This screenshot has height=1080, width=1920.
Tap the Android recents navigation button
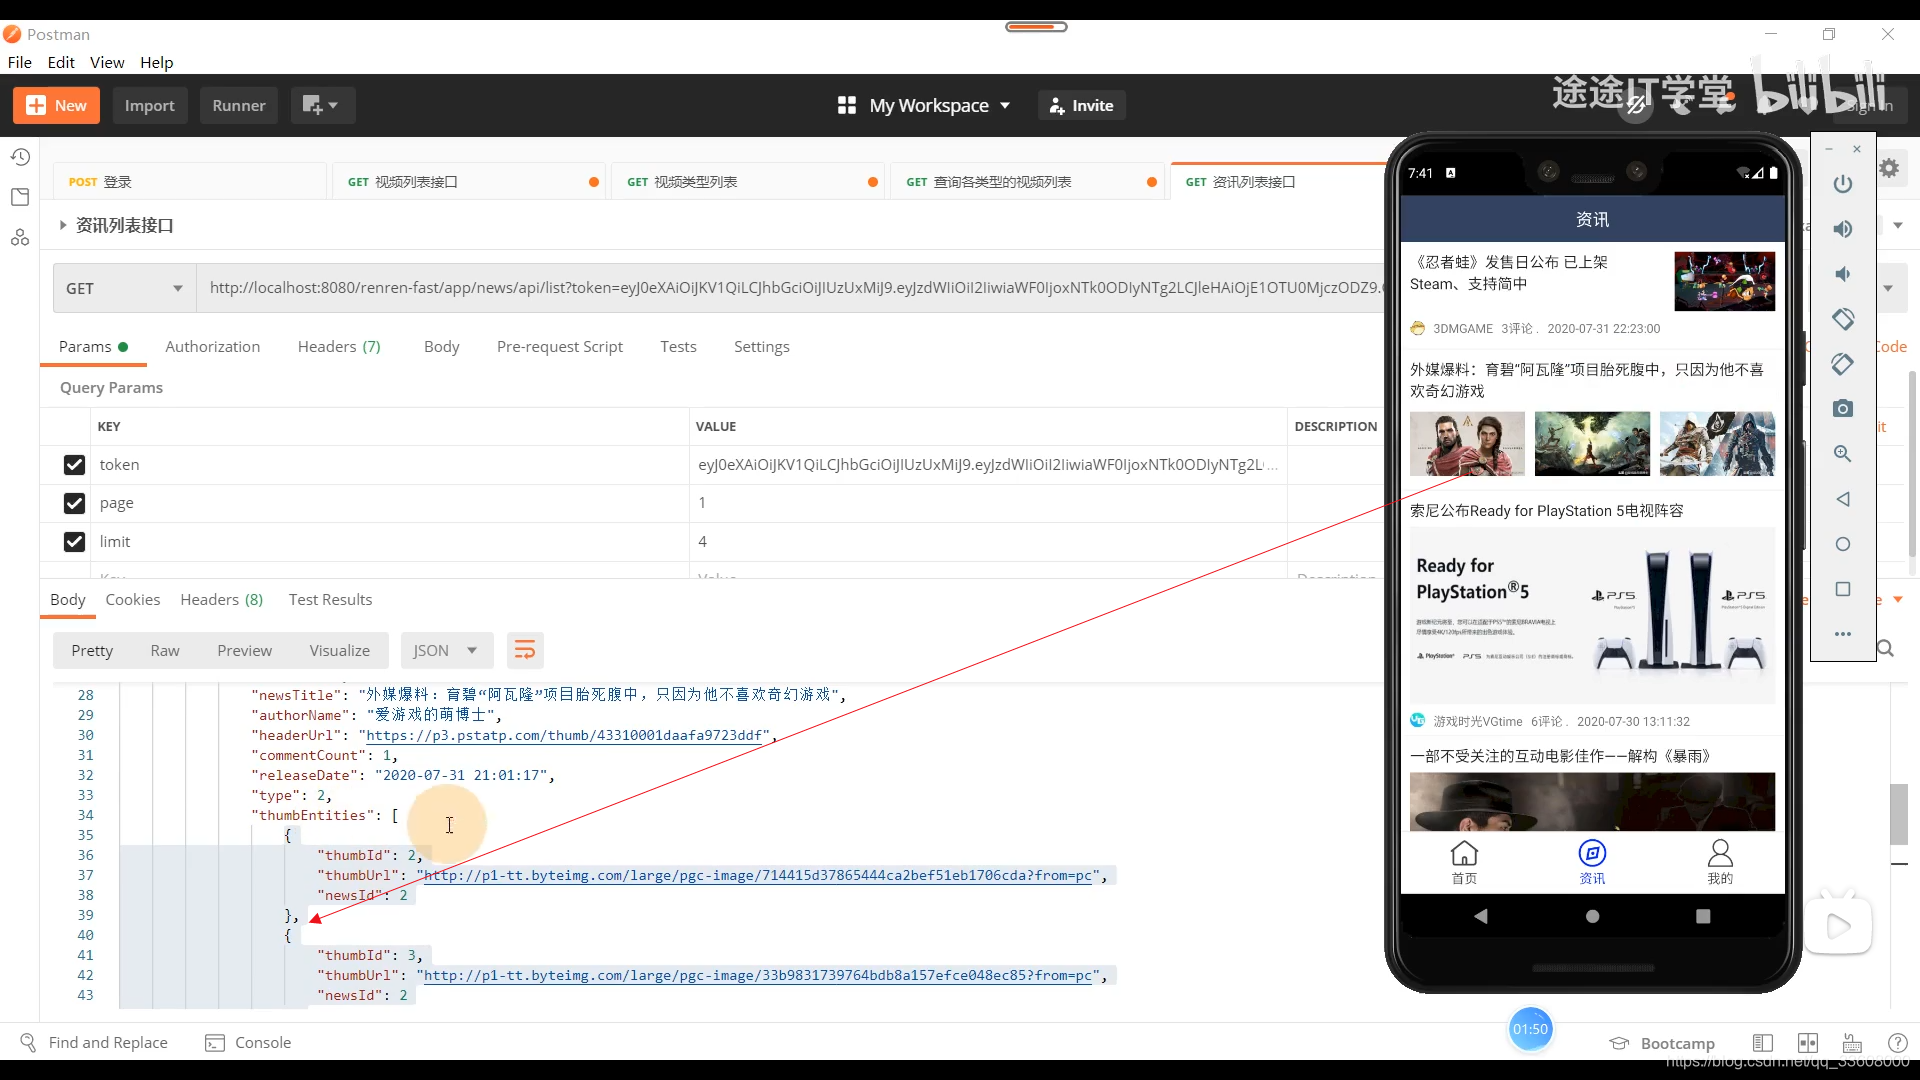pyautogui.click(x=1703, y=916)
